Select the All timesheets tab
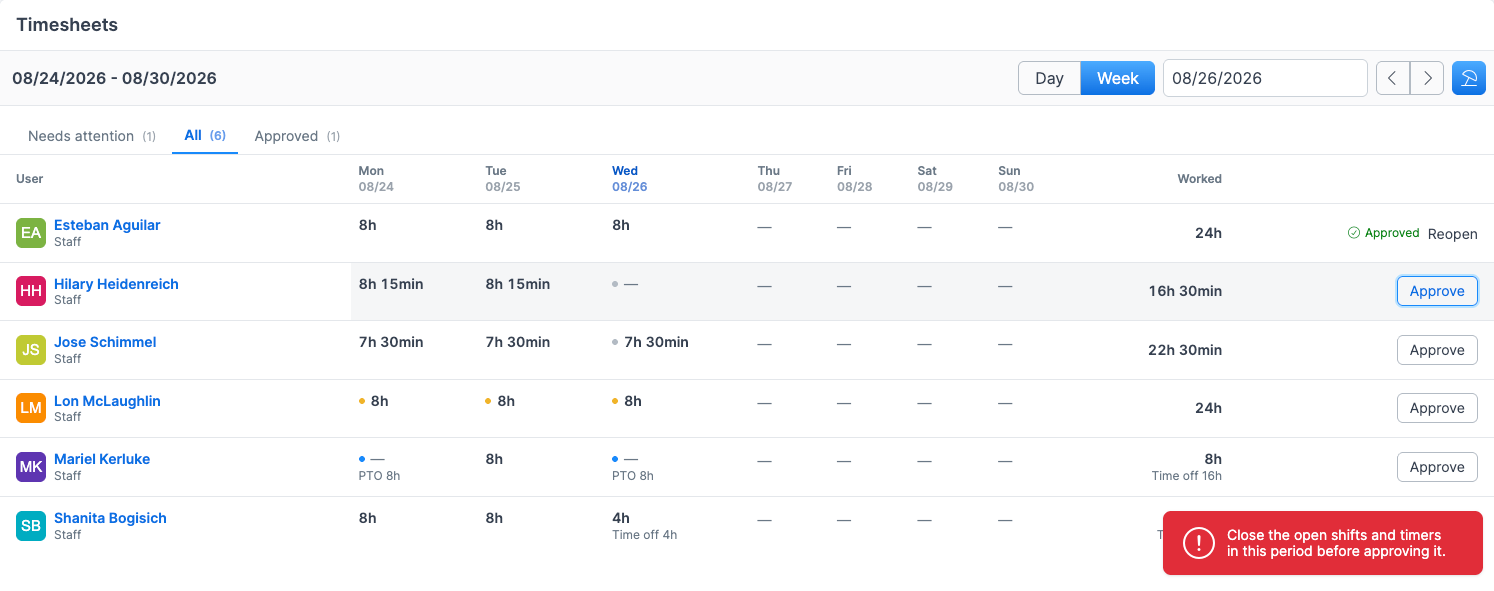The height and width of the screenshot is (591, 1494). [x=205, y=135]
